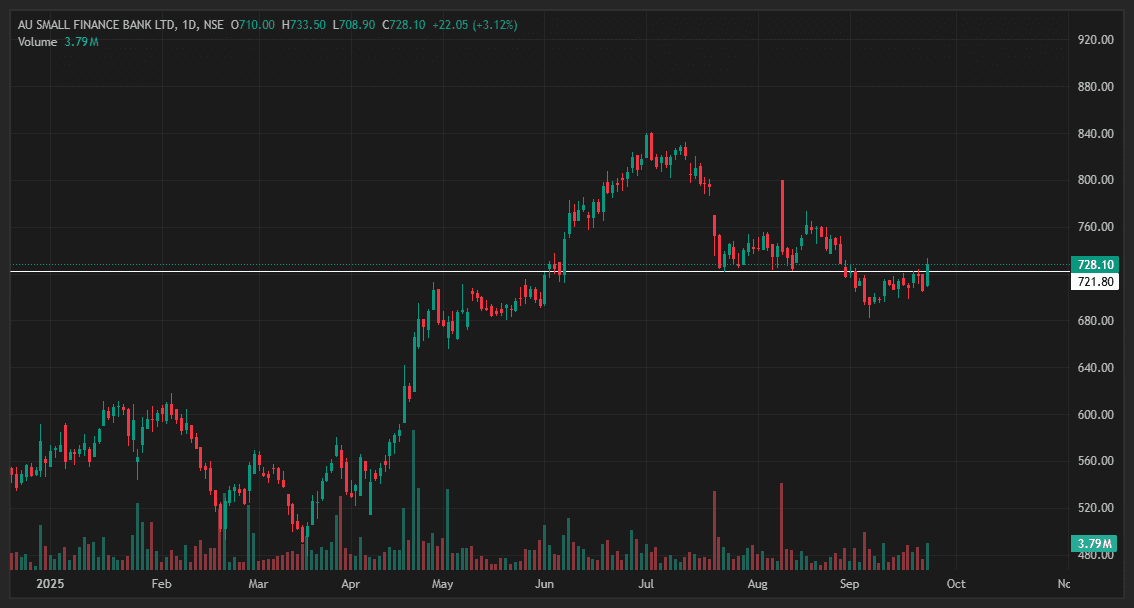Click the 640.00 price scale label
Viewport: 1134px width, 608px height.
[x=1096, y=368]
